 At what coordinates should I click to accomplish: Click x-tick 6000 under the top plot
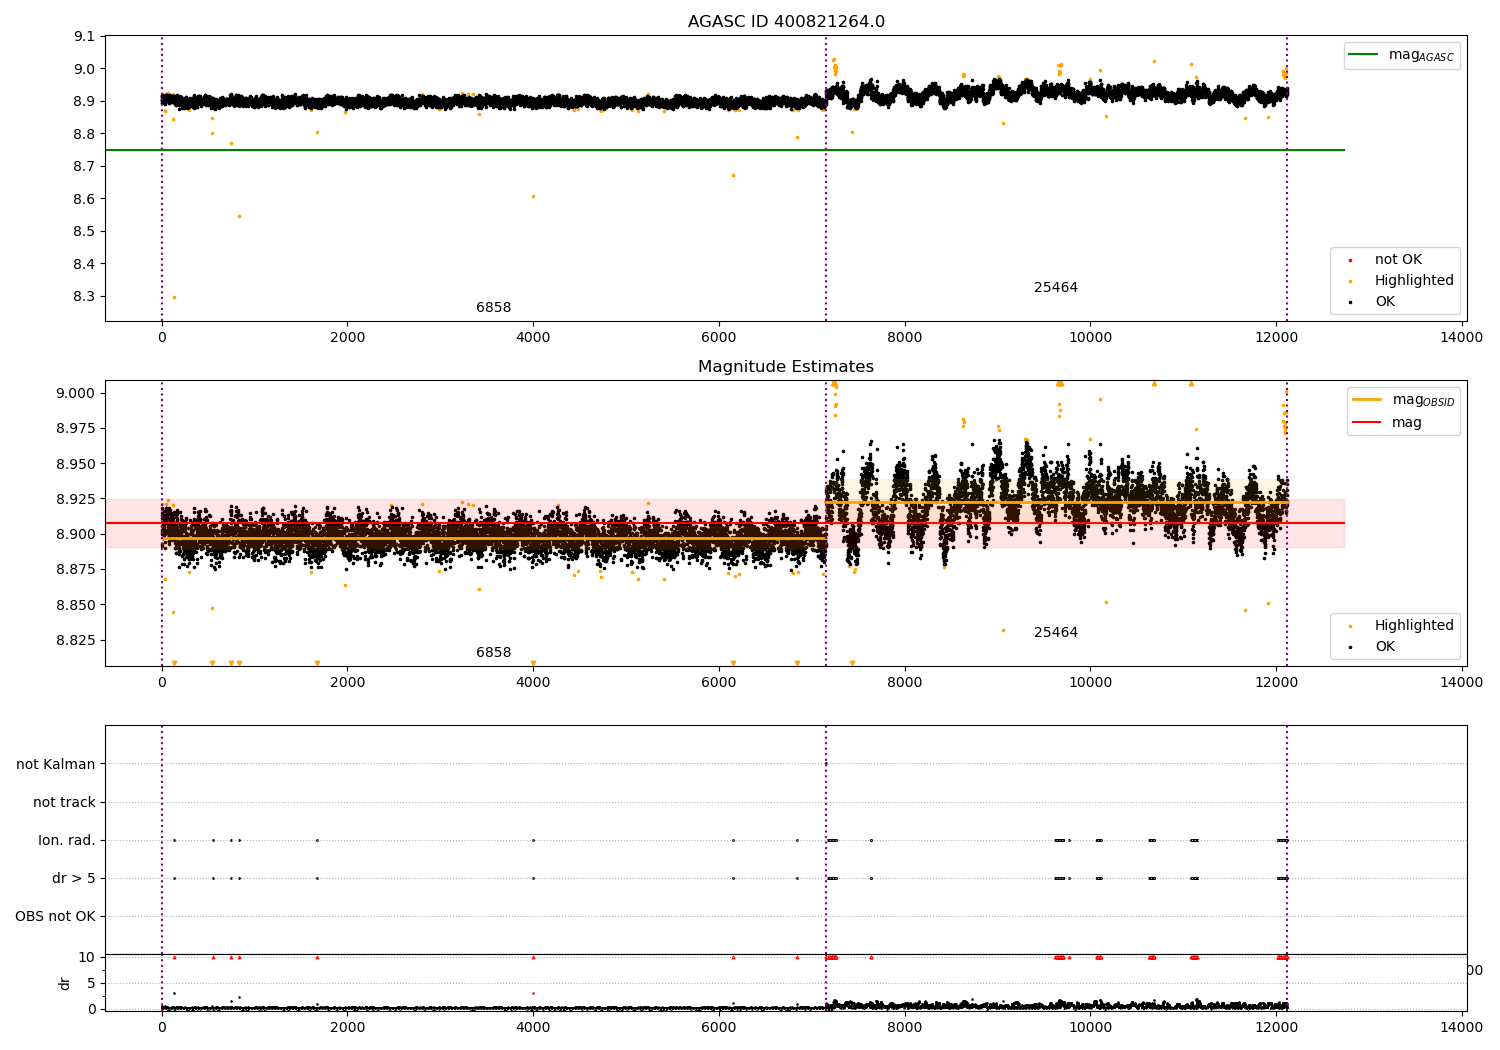[x=719, y=338]
